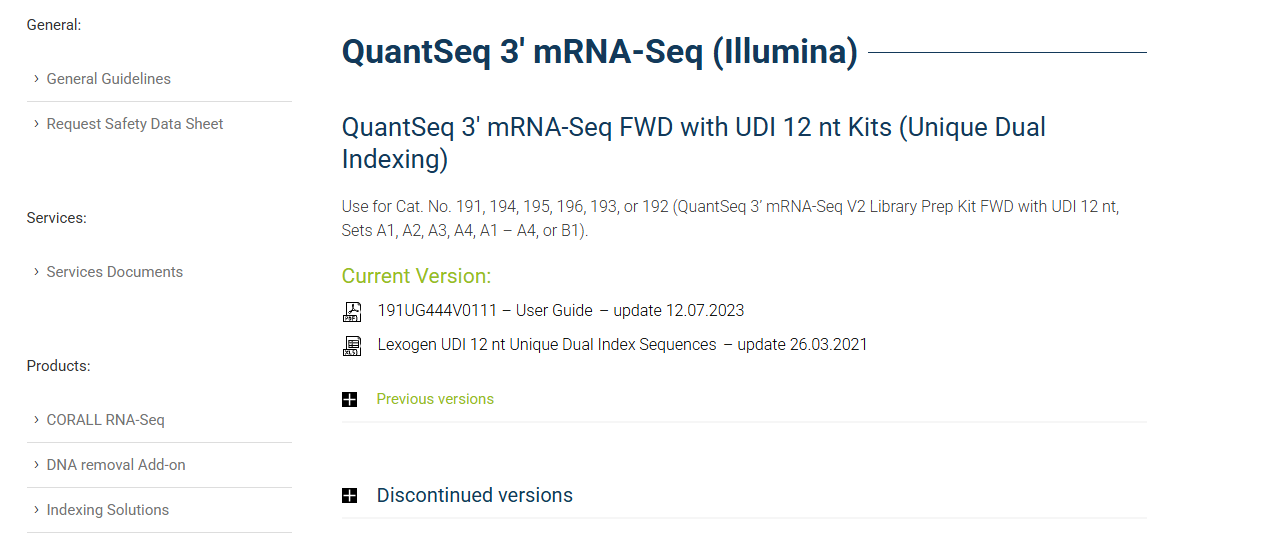Image resolution: width=1266 pixels, height=533 pixels.
Task: Click the chevron arrow before DNA removal Add-on
Action: [x=36, y=465]
